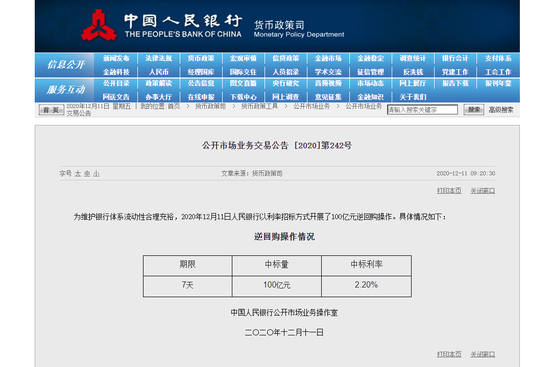The width and height of the screenshot is (550, 367).
Task: Click the 首页 home button
Action: [51, 110]
